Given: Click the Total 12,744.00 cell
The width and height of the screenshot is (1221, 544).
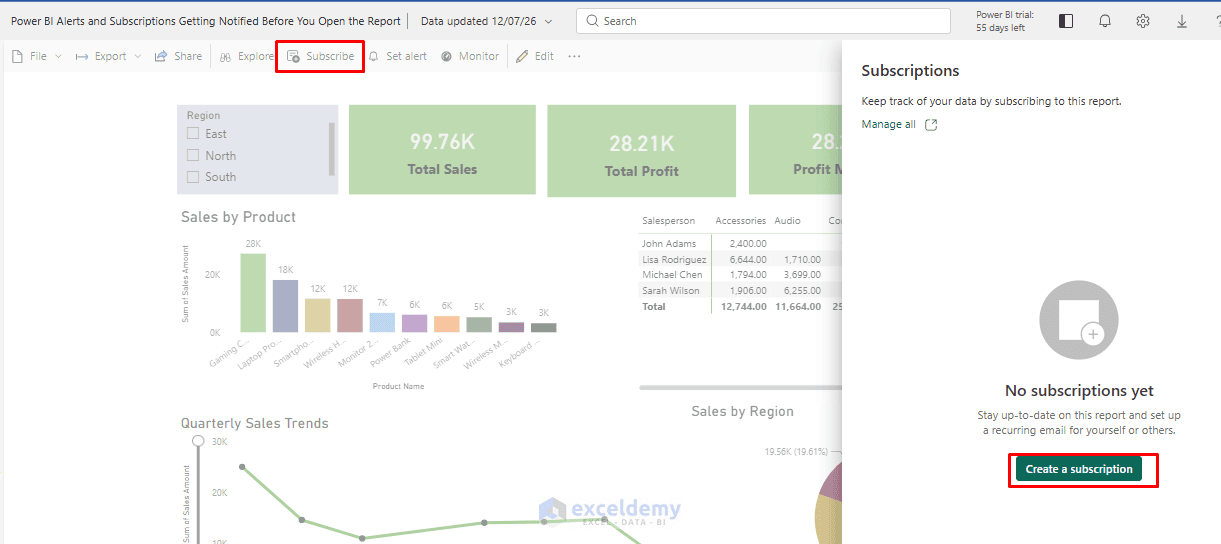Looking at the screenshot, I should click(x=743, y=306).
